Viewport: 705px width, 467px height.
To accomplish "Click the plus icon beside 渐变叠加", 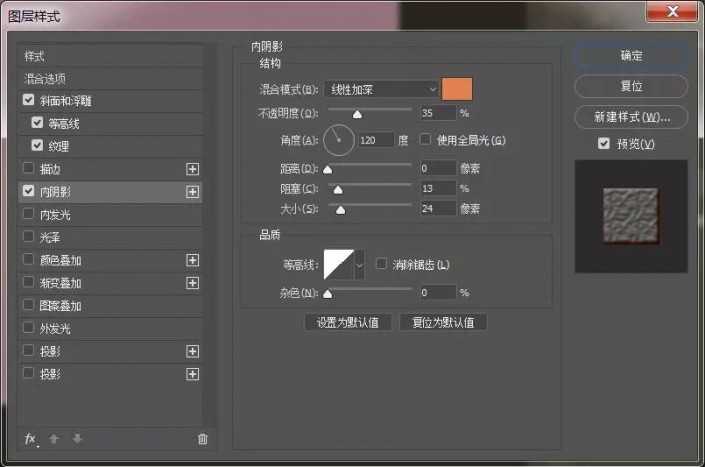I will click(193, 283).
